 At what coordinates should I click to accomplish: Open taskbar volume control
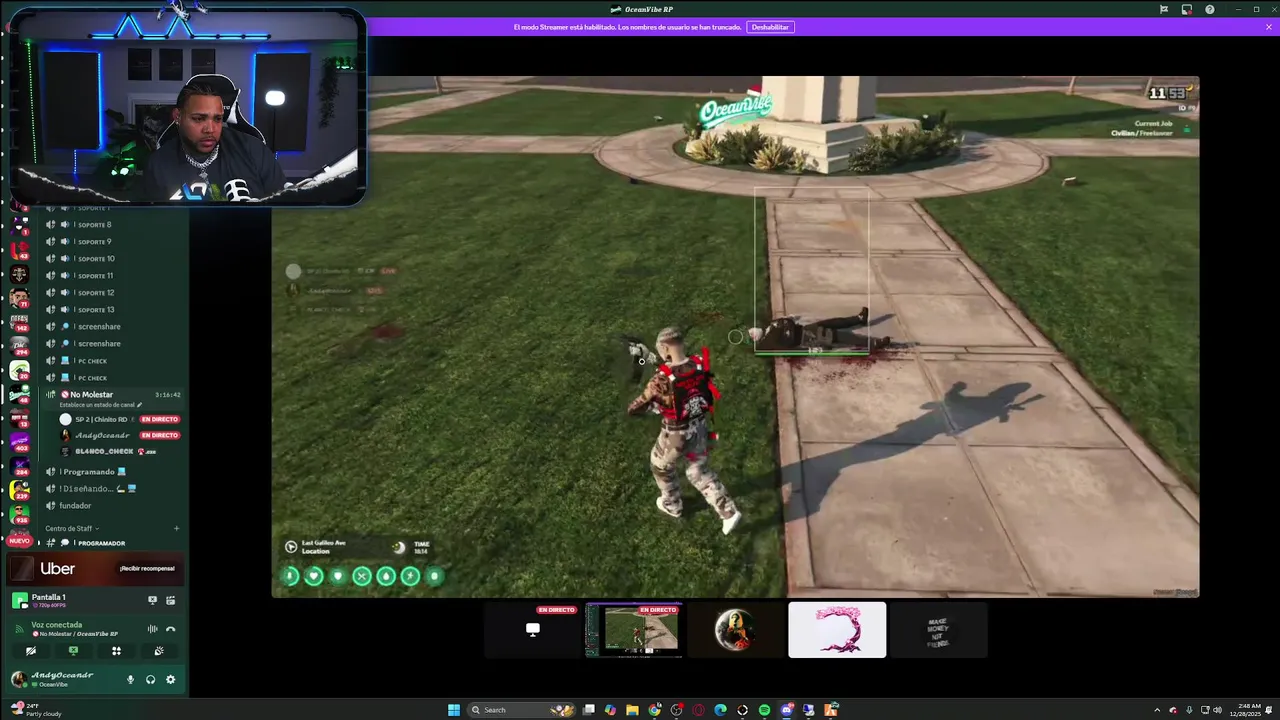point(1217,710)
